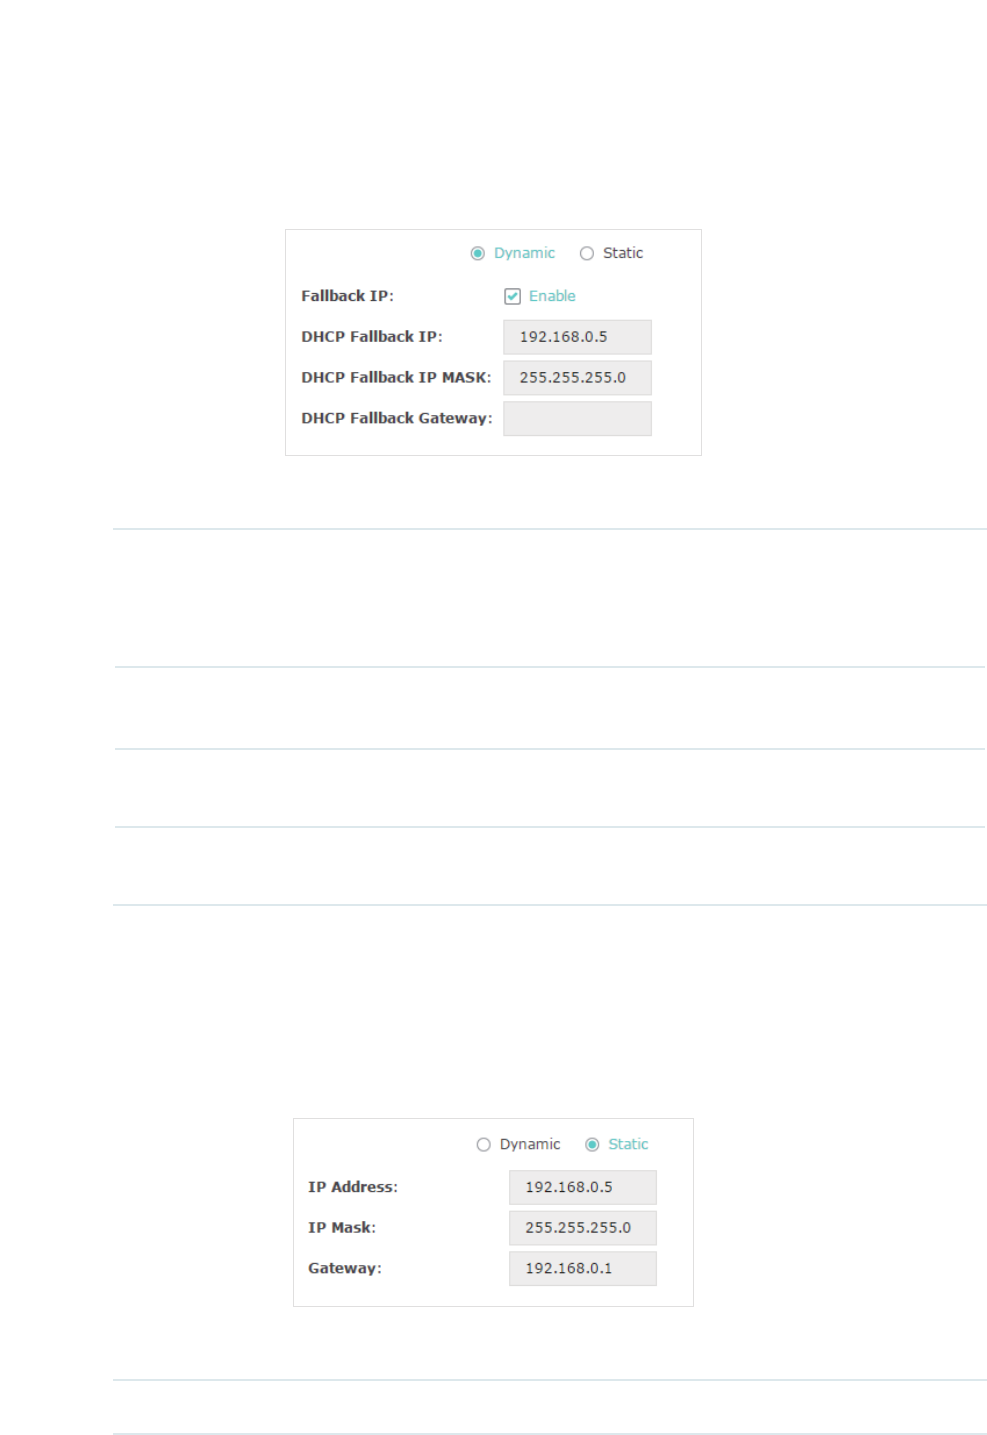Click the 'Fallback IP:' label
The image size is (987, 1435).
(x=348, y=296)
